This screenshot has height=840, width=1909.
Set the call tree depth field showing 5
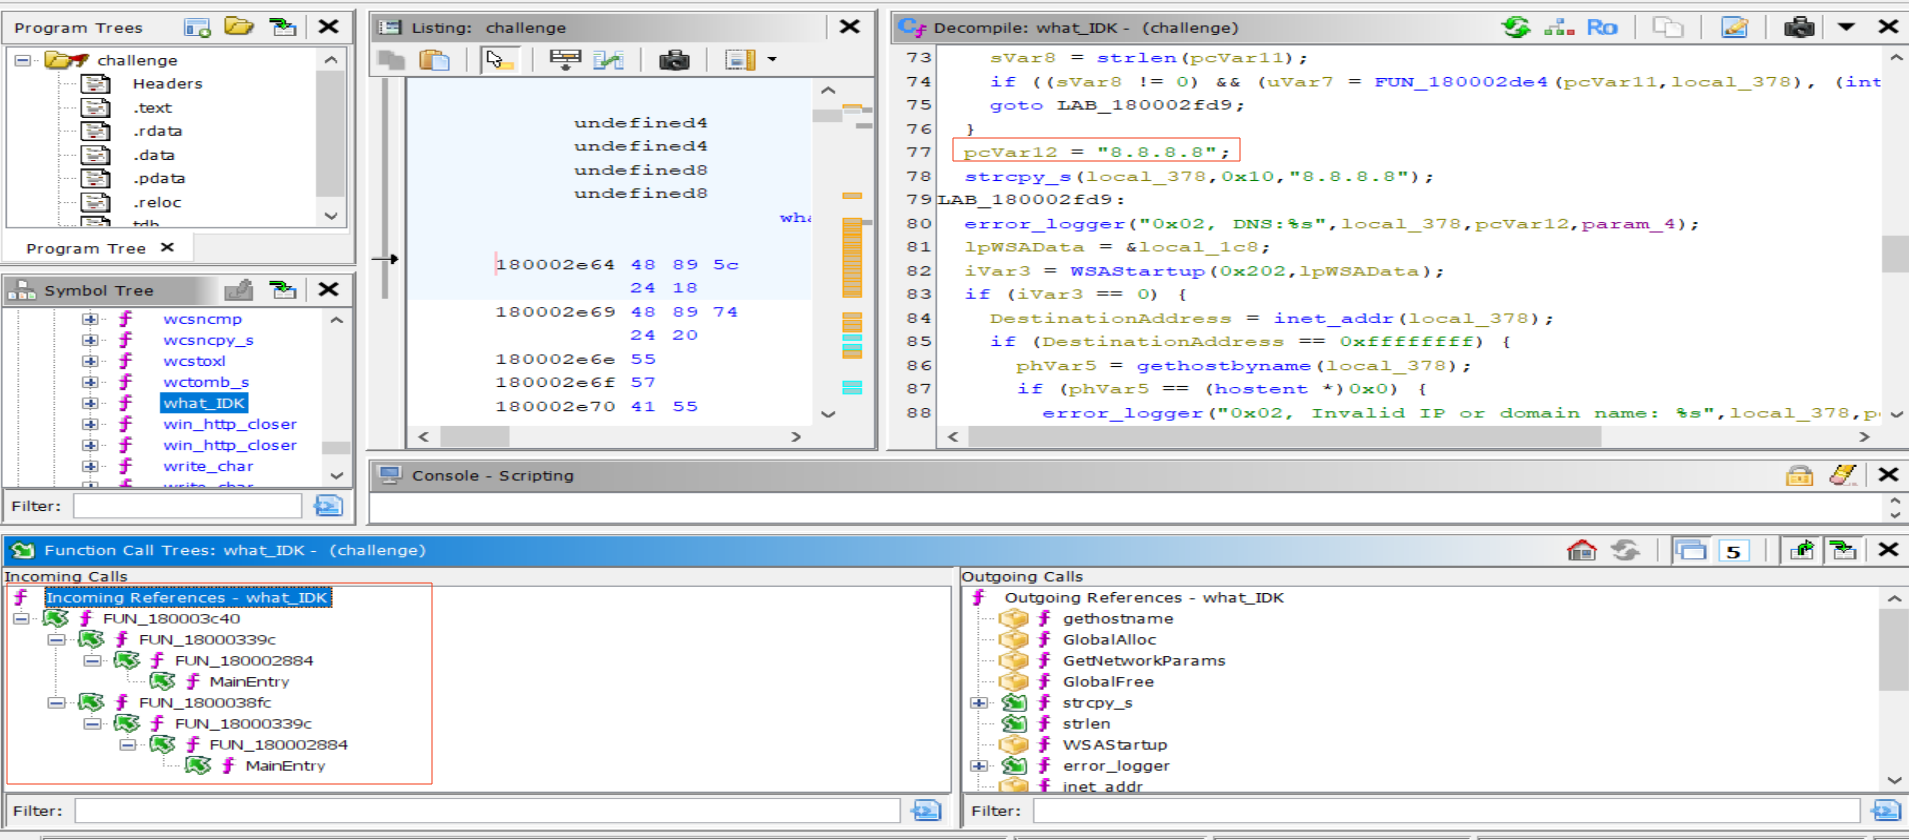[1734, 551]
